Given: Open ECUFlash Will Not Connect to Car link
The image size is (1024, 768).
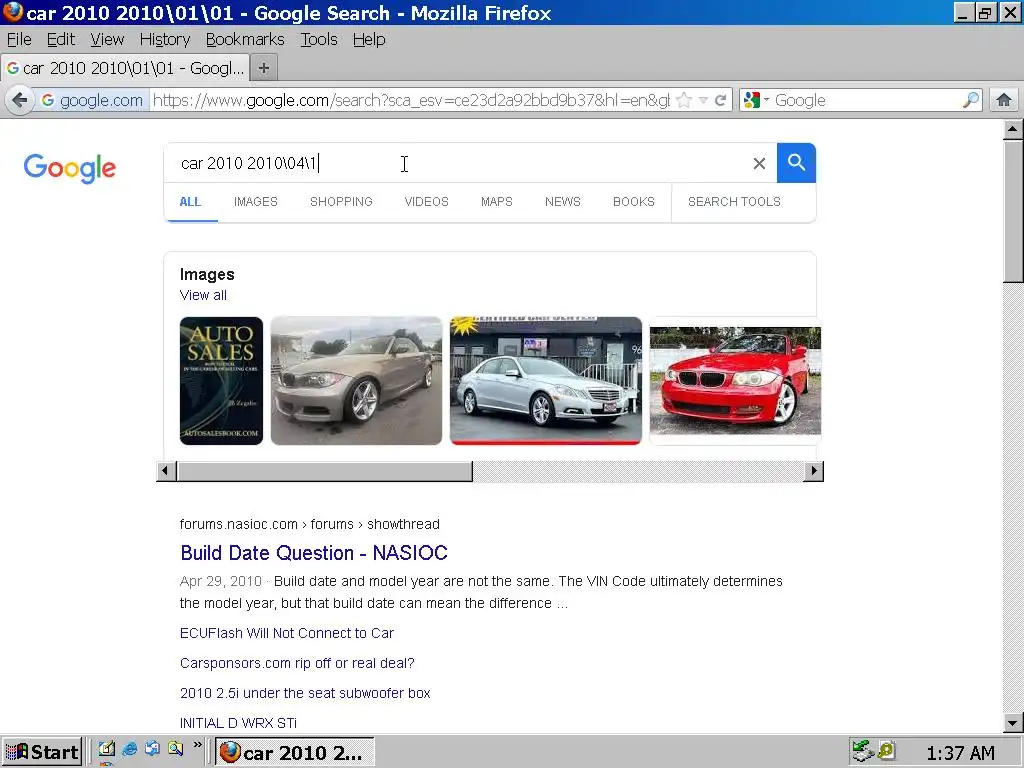Looking at the screenshot, I should [x=287, y=633].
